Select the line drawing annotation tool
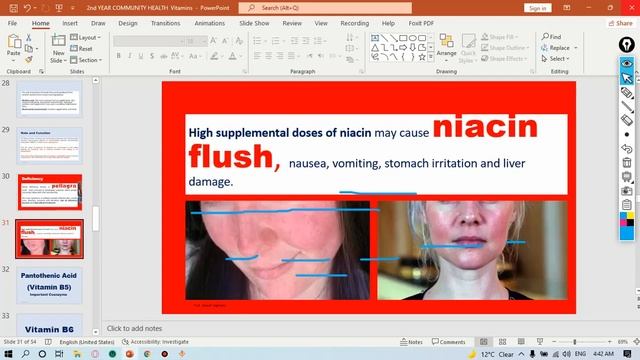 click(627, 107)
